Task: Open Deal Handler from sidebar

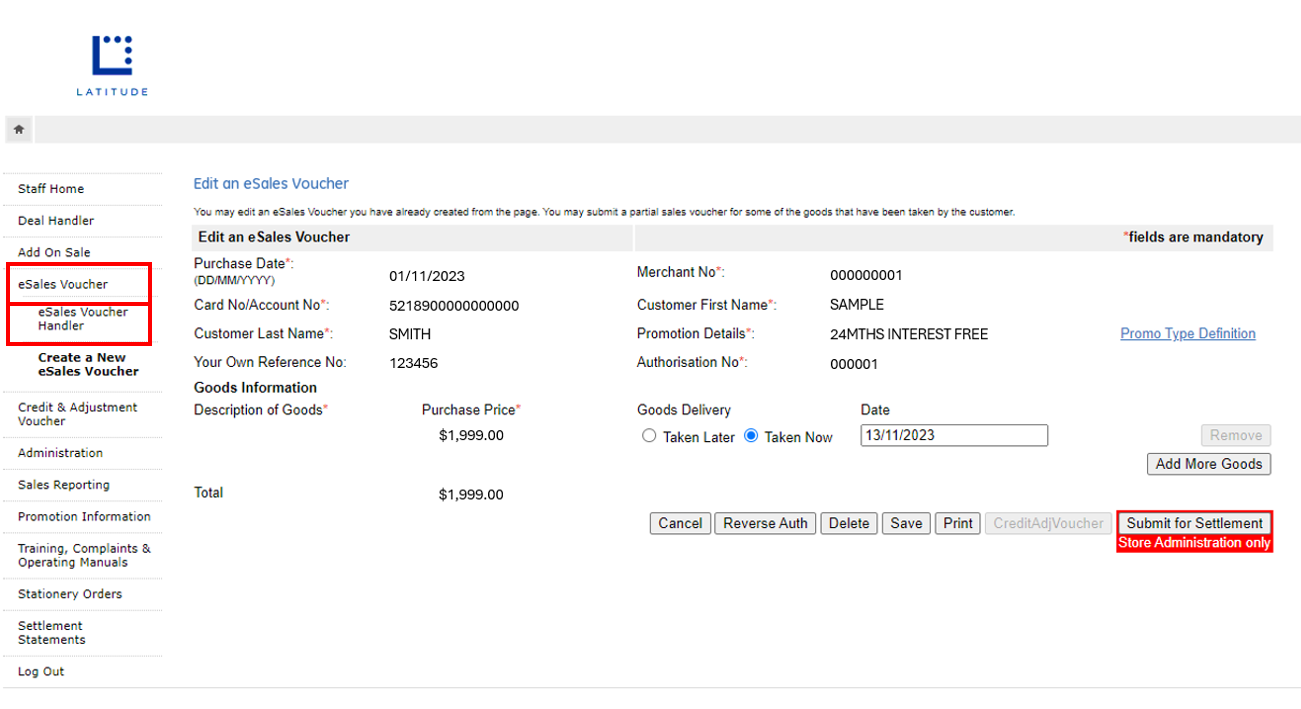Action: pos(56,221)
